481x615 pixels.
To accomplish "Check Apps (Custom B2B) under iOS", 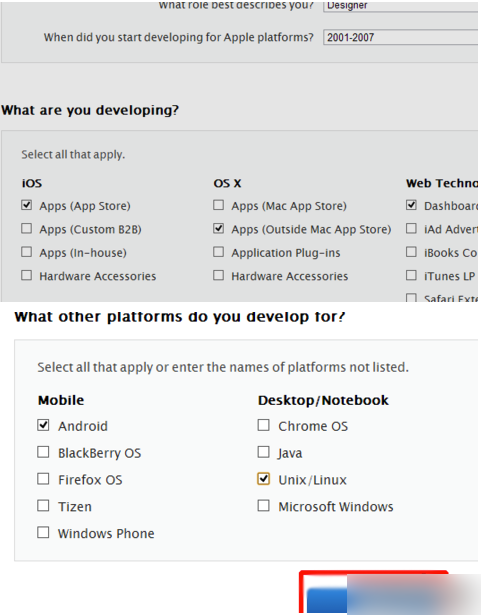I will 27,228.
